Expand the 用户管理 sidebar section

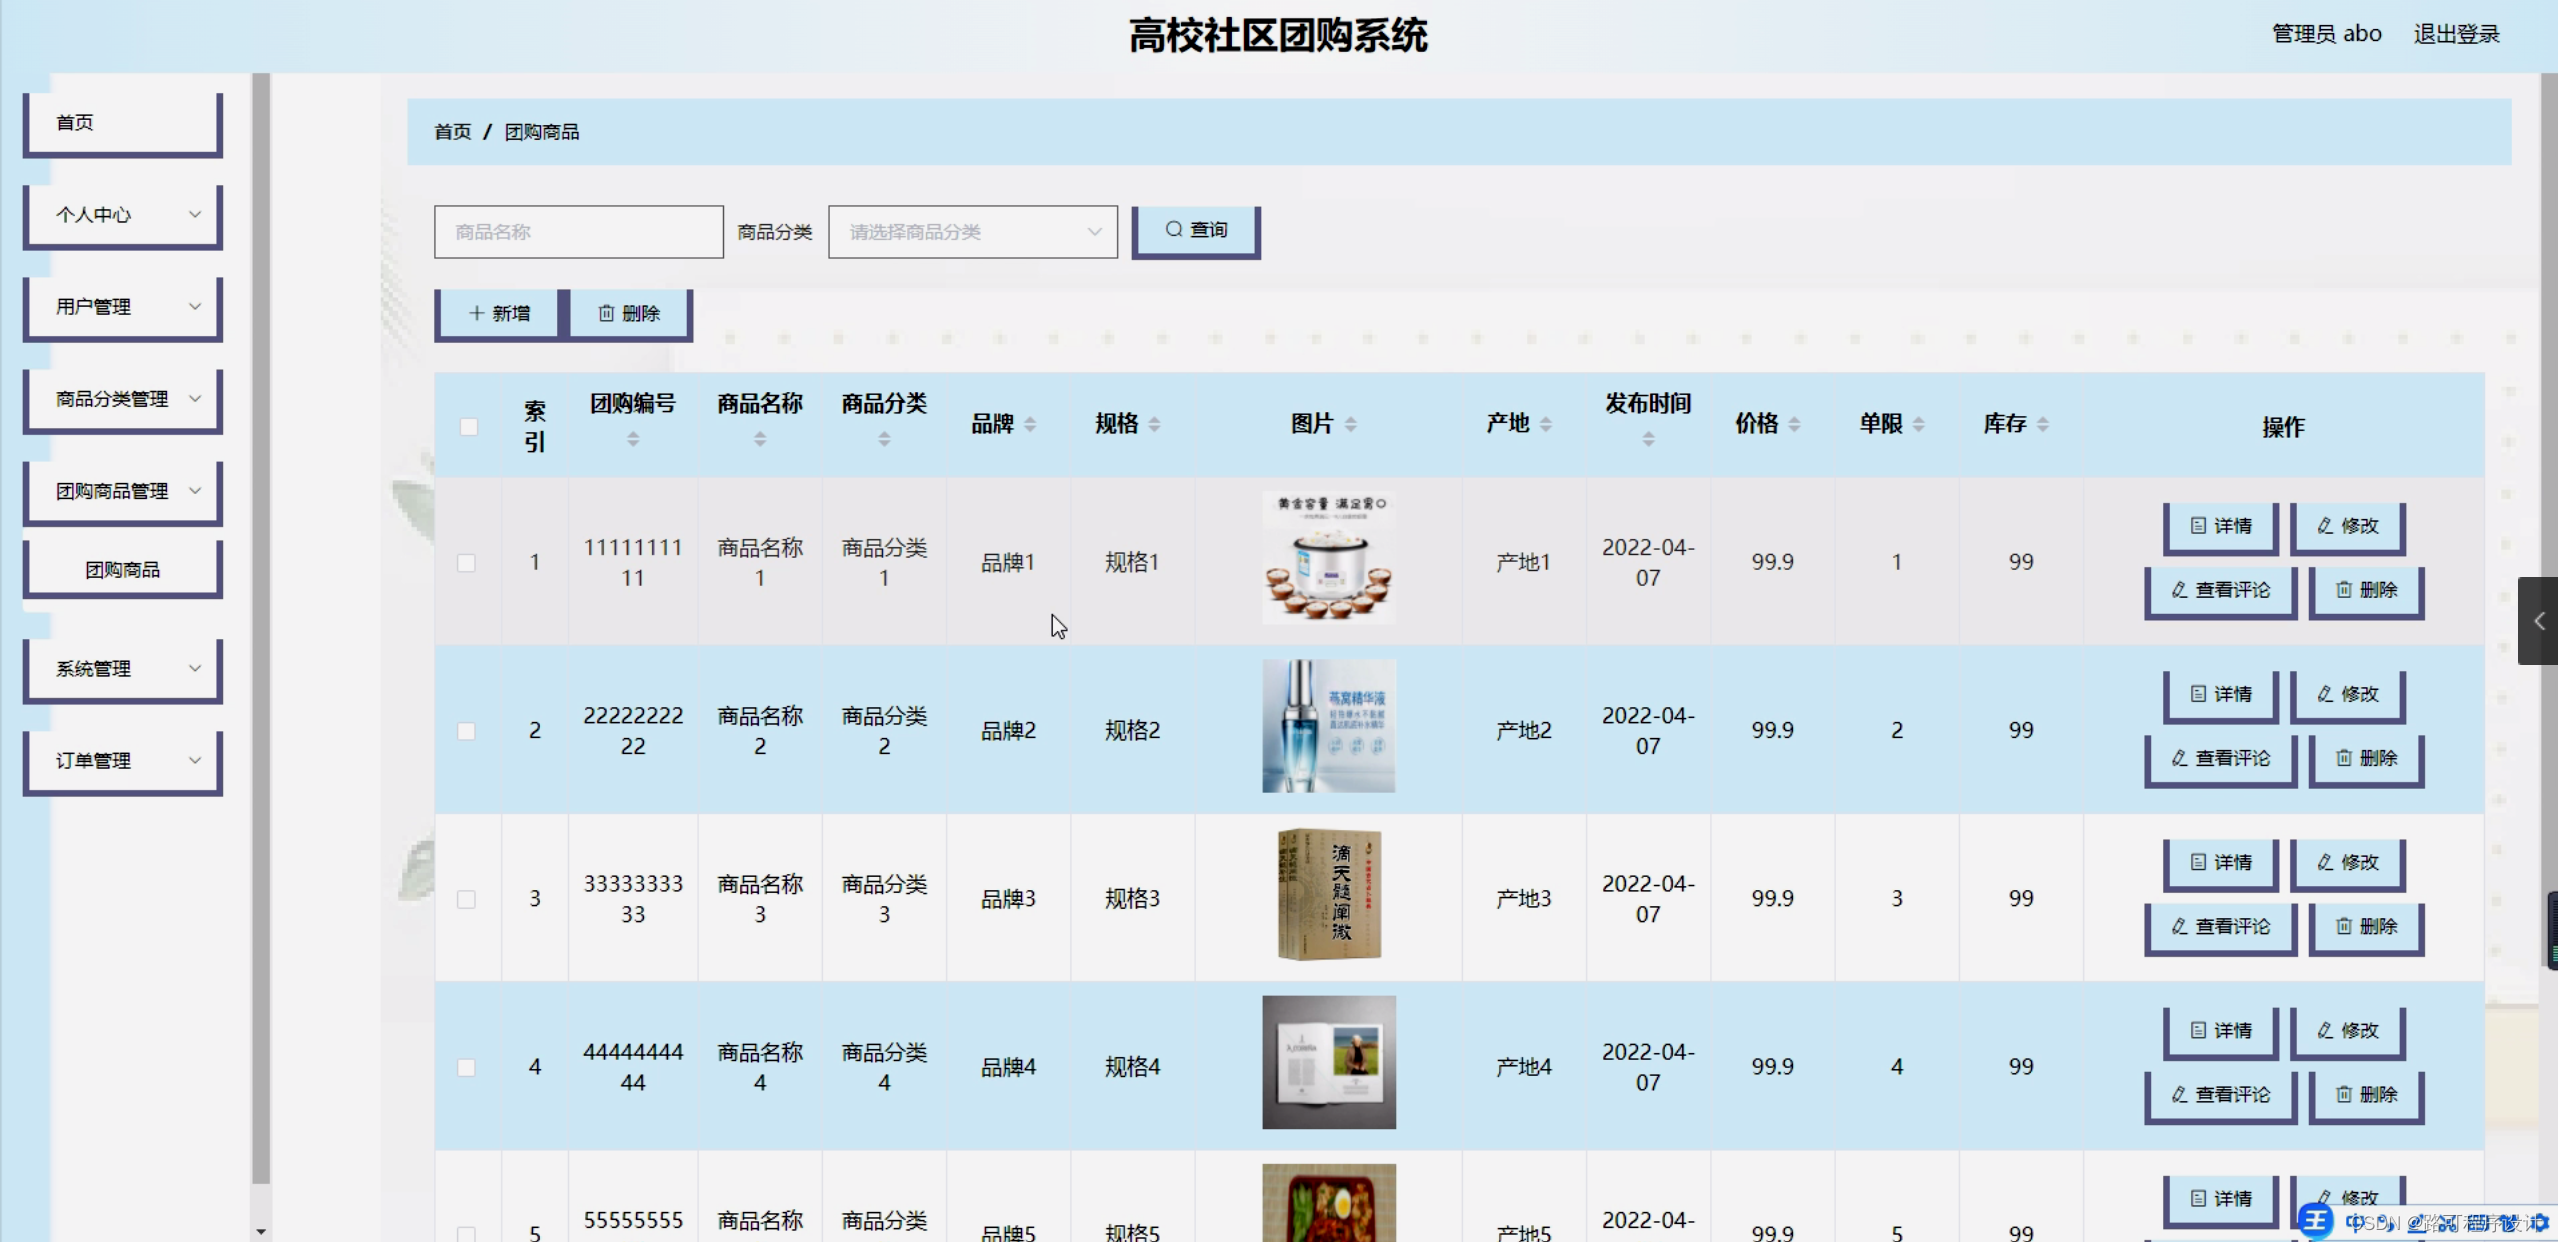(120, 307)
